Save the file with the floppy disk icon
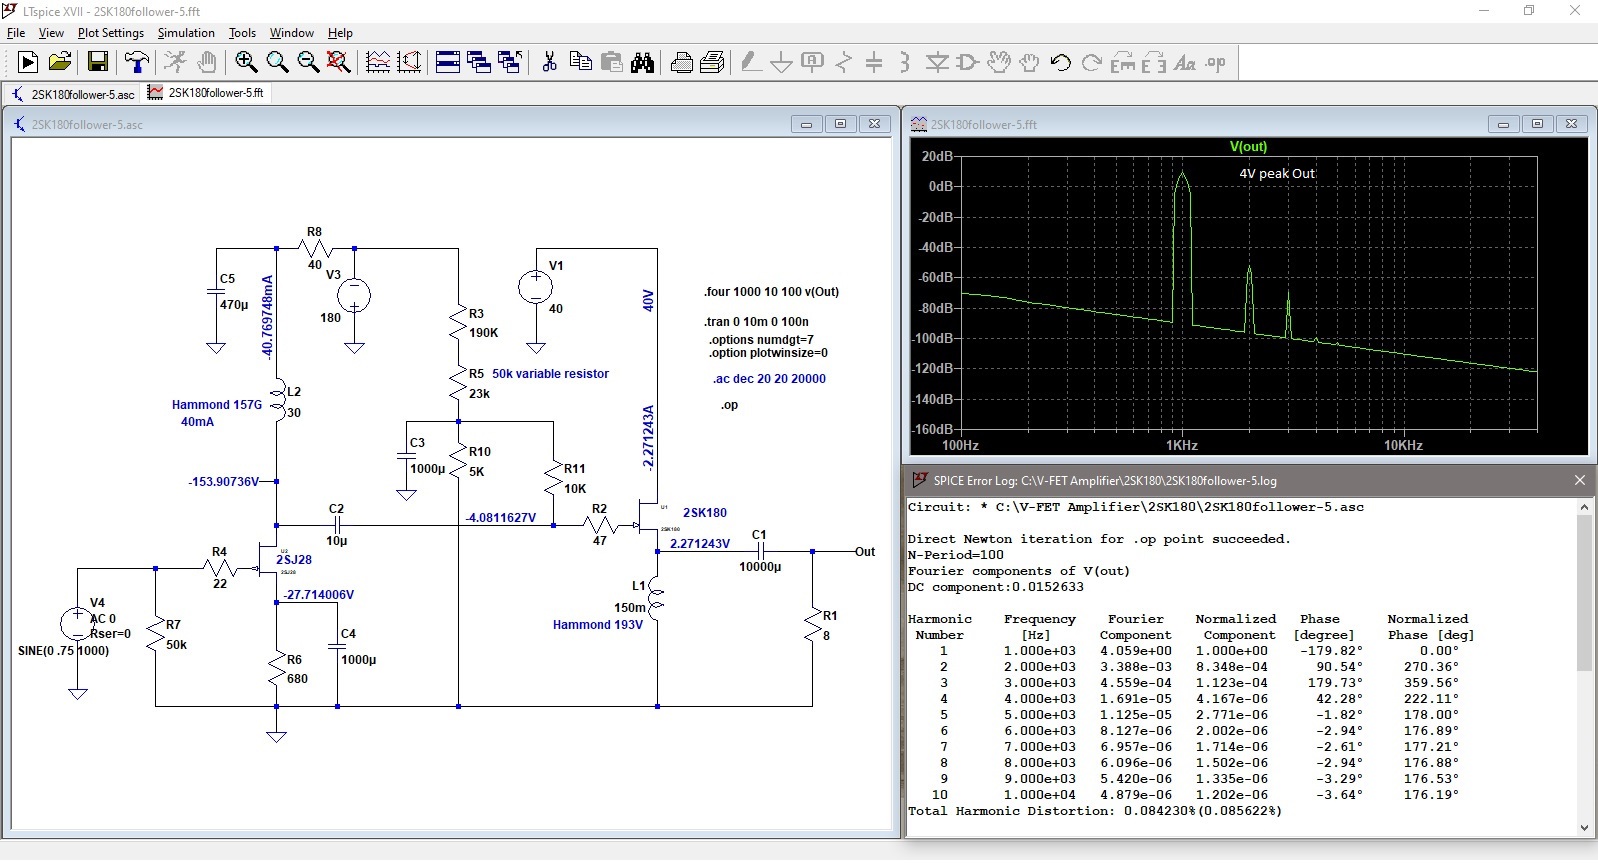The width and height of the screenshot is (1598, 863). (x=98, y=62)
